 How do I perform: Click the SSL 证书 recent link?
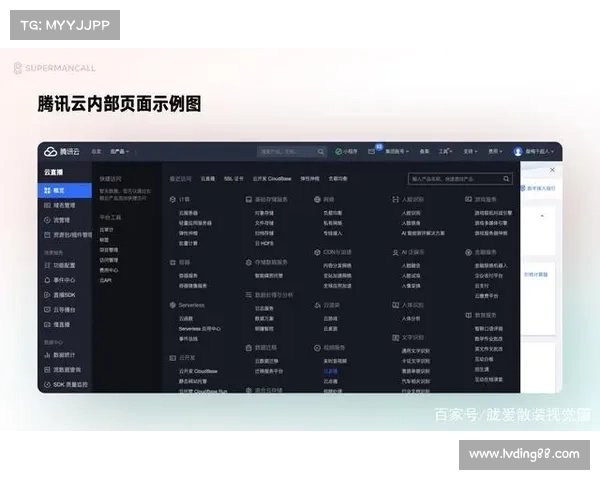pos(233,179)
